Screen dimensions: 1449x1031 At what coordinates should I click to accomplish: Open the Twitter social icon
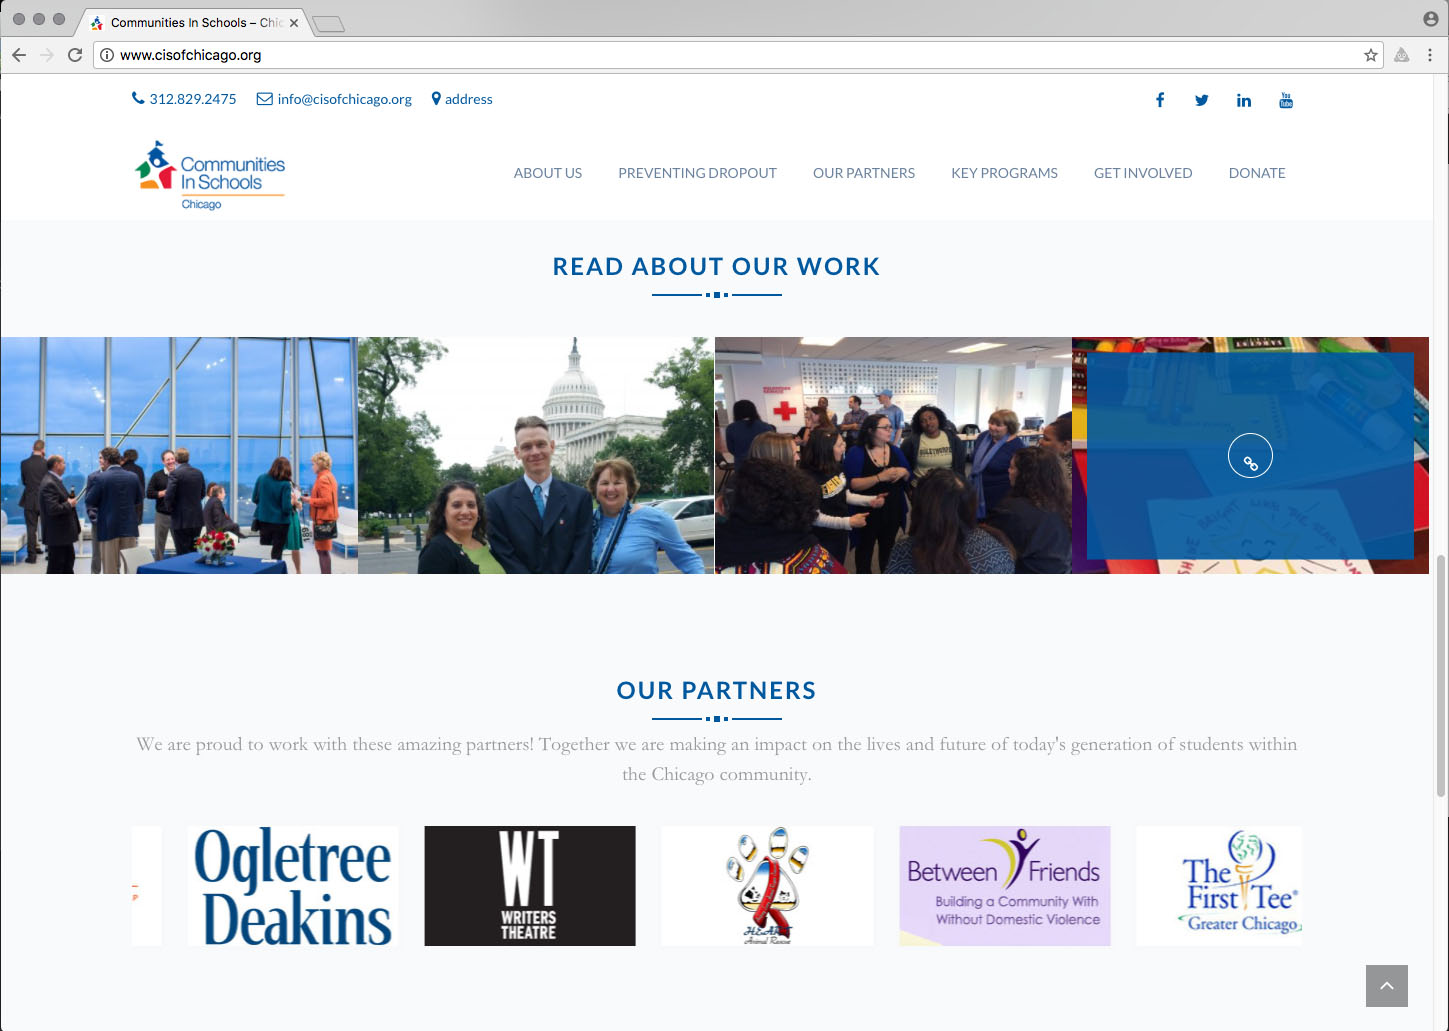pyautogui.click(x=1201, y=100)
